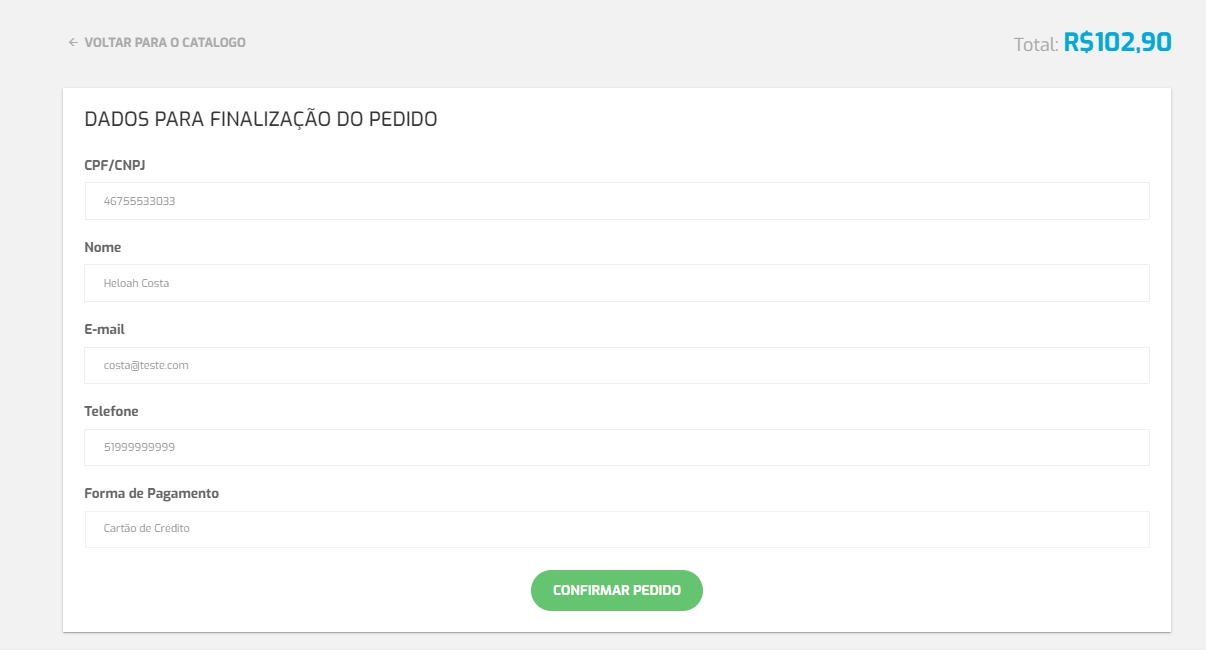The height and width of the screenshot is (650, 1206).
Task: Click the 51999999999 phone number text
Action: (x=140, y=448)
